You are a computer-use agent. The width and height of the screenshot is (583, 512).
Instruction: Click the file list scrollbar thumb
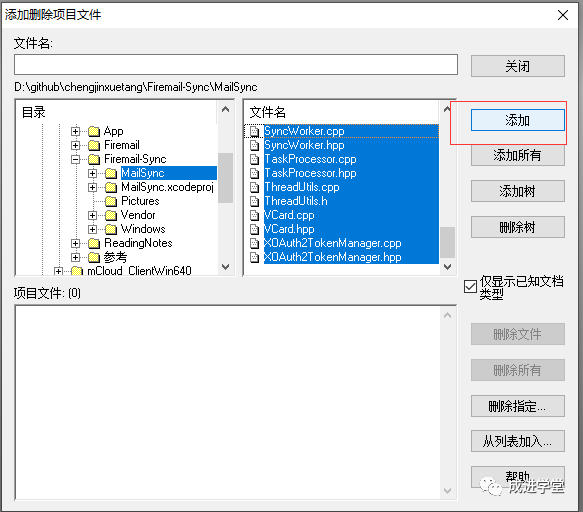[x=447, y=242]
